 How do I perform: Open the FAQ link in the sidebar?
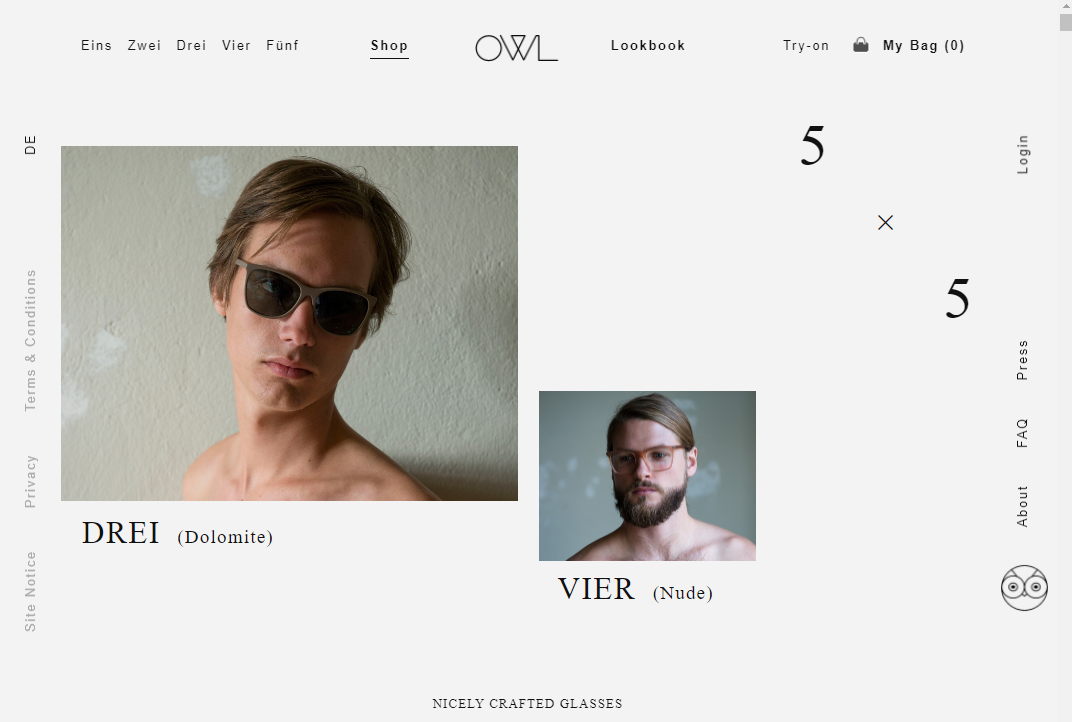pos(1022,433)
